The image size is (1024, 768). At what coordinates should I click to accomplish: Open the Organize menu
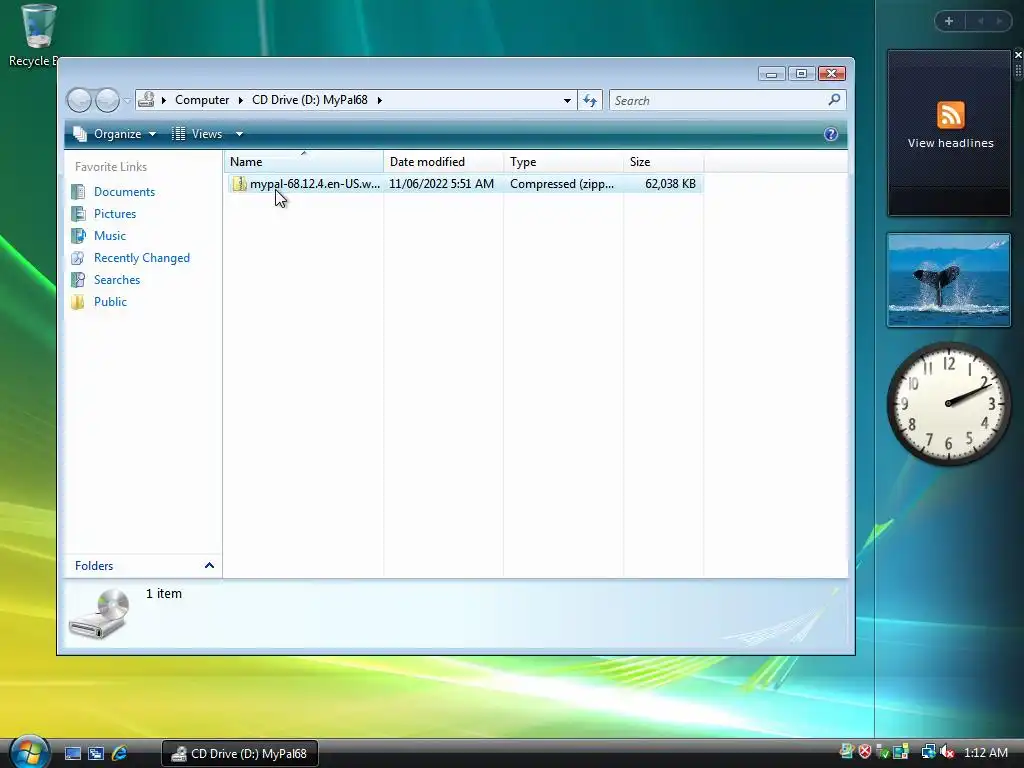[115, 134]
